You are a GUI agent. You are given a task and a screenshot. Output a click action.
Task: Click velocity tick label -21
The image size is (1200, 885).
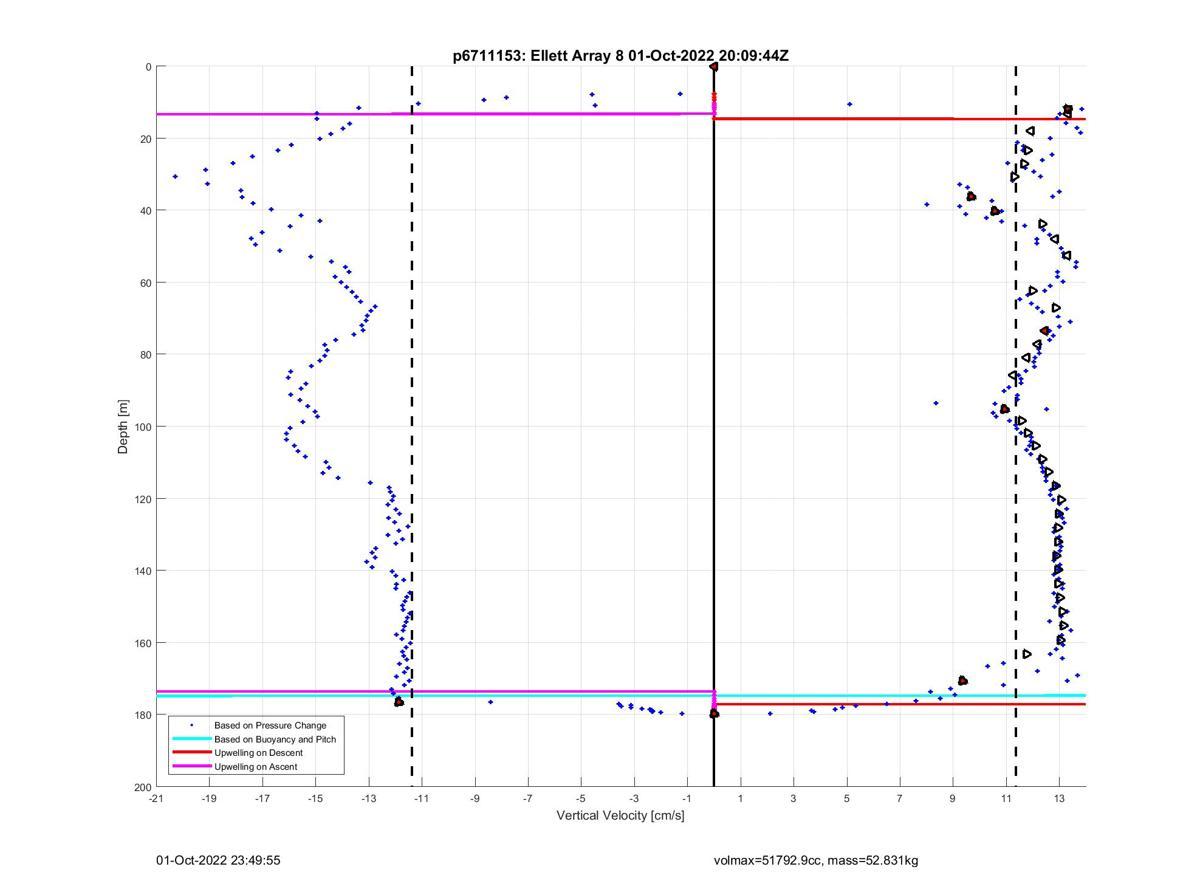coord(156,799)
